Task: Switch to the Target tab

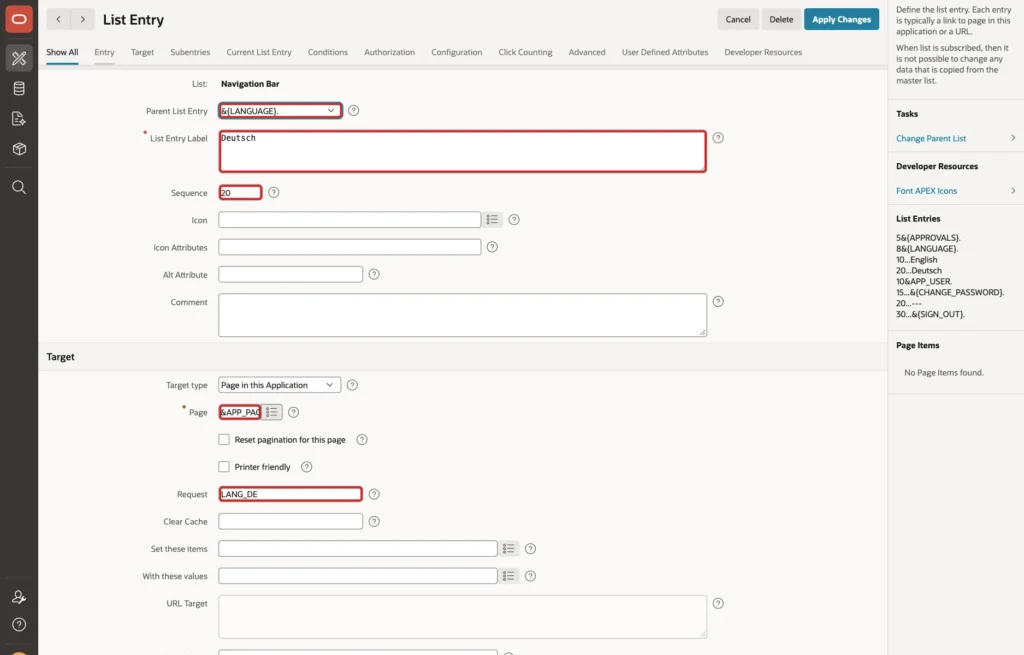Action: [142, 52]
